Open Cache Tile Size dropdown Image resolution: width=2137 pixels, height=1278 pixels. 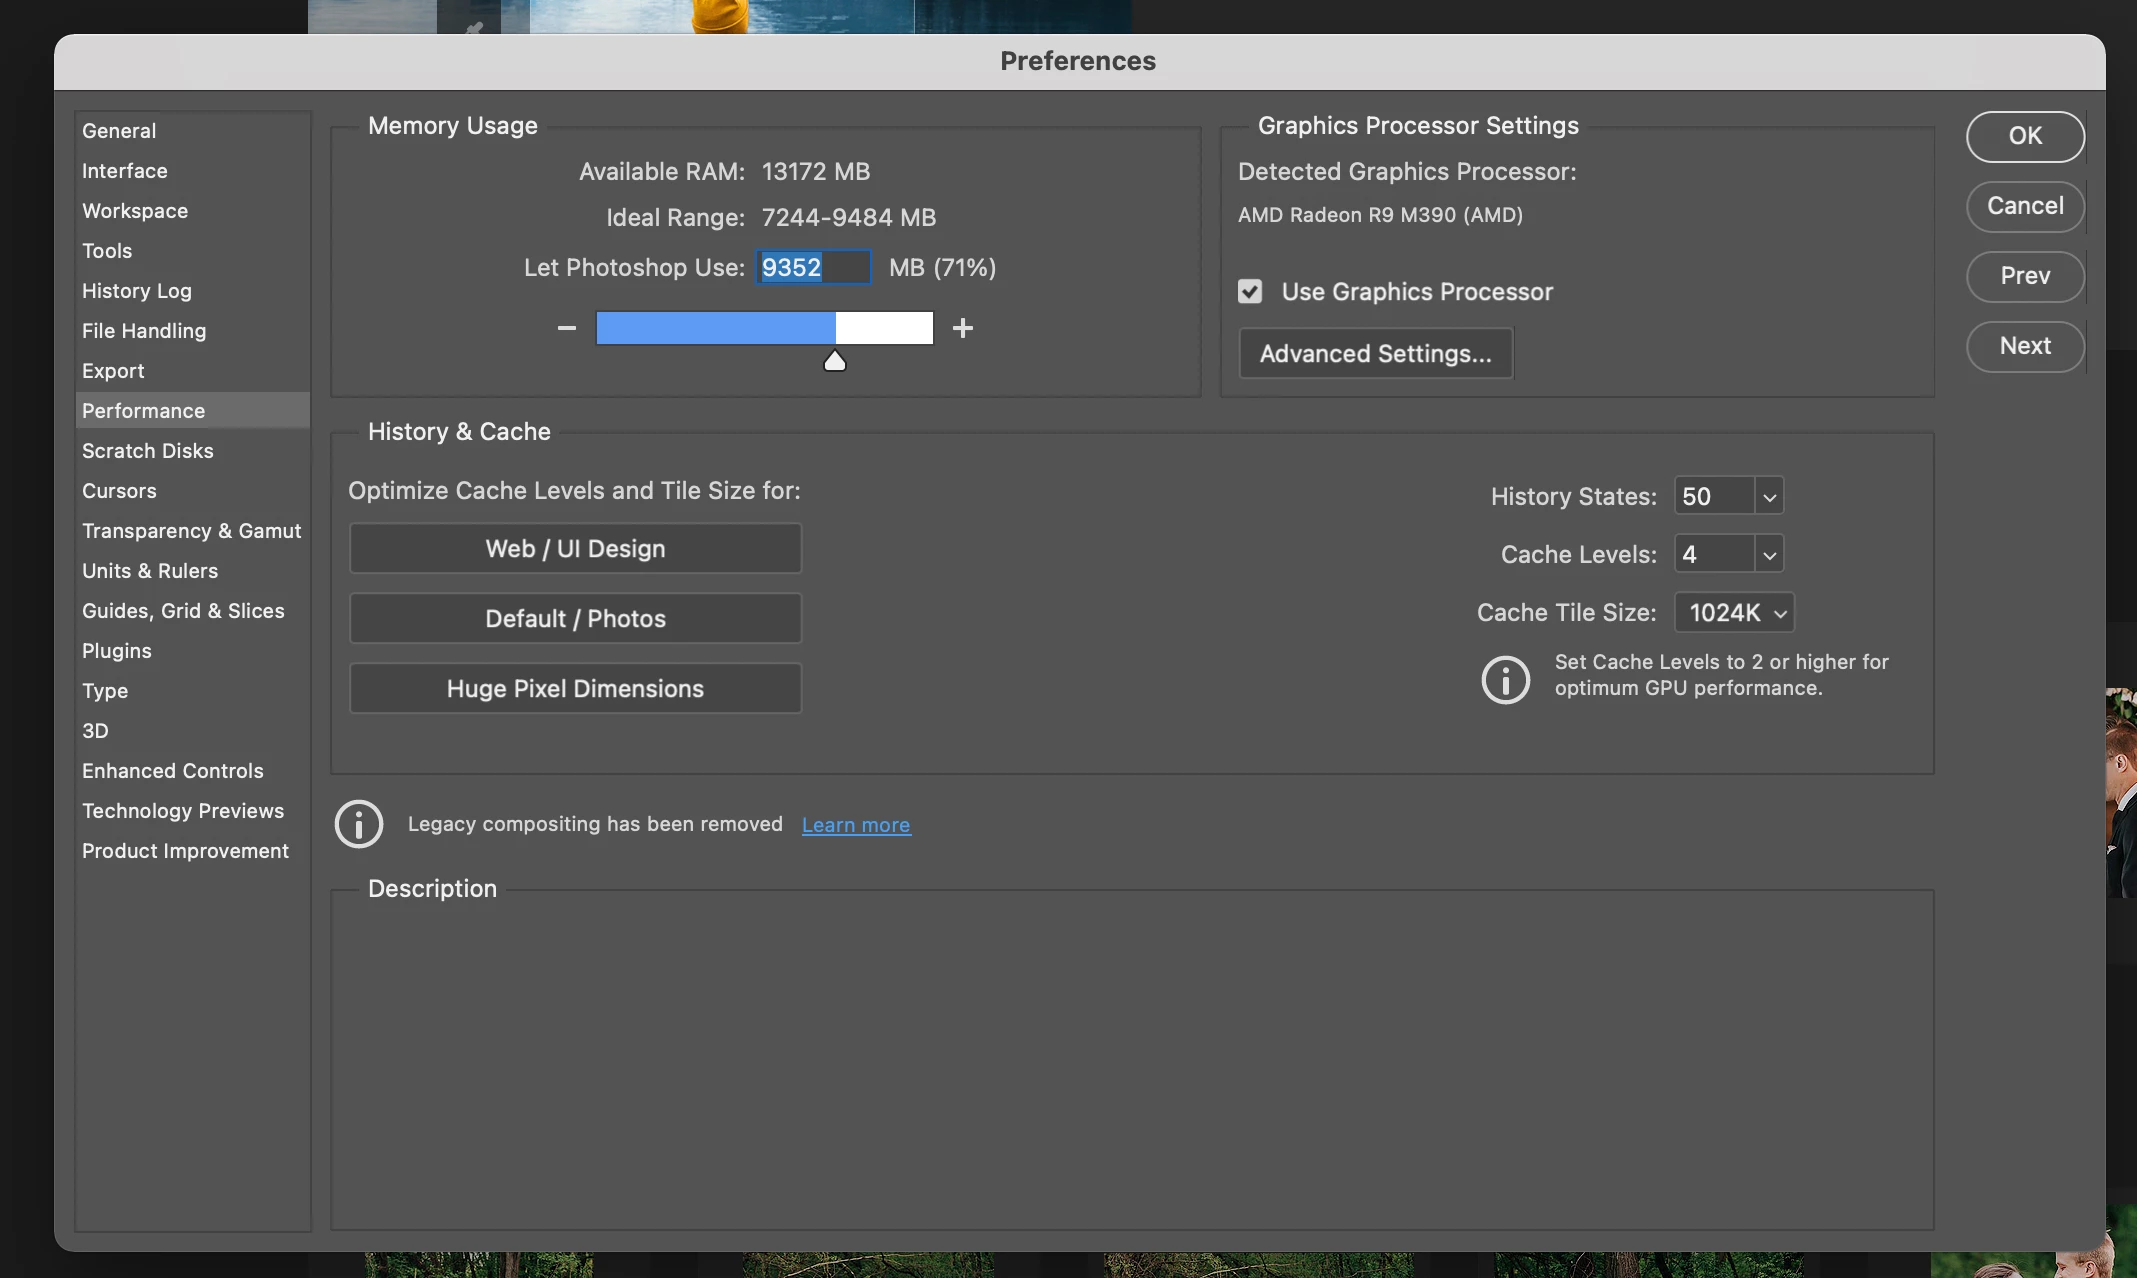(1735, 612)
